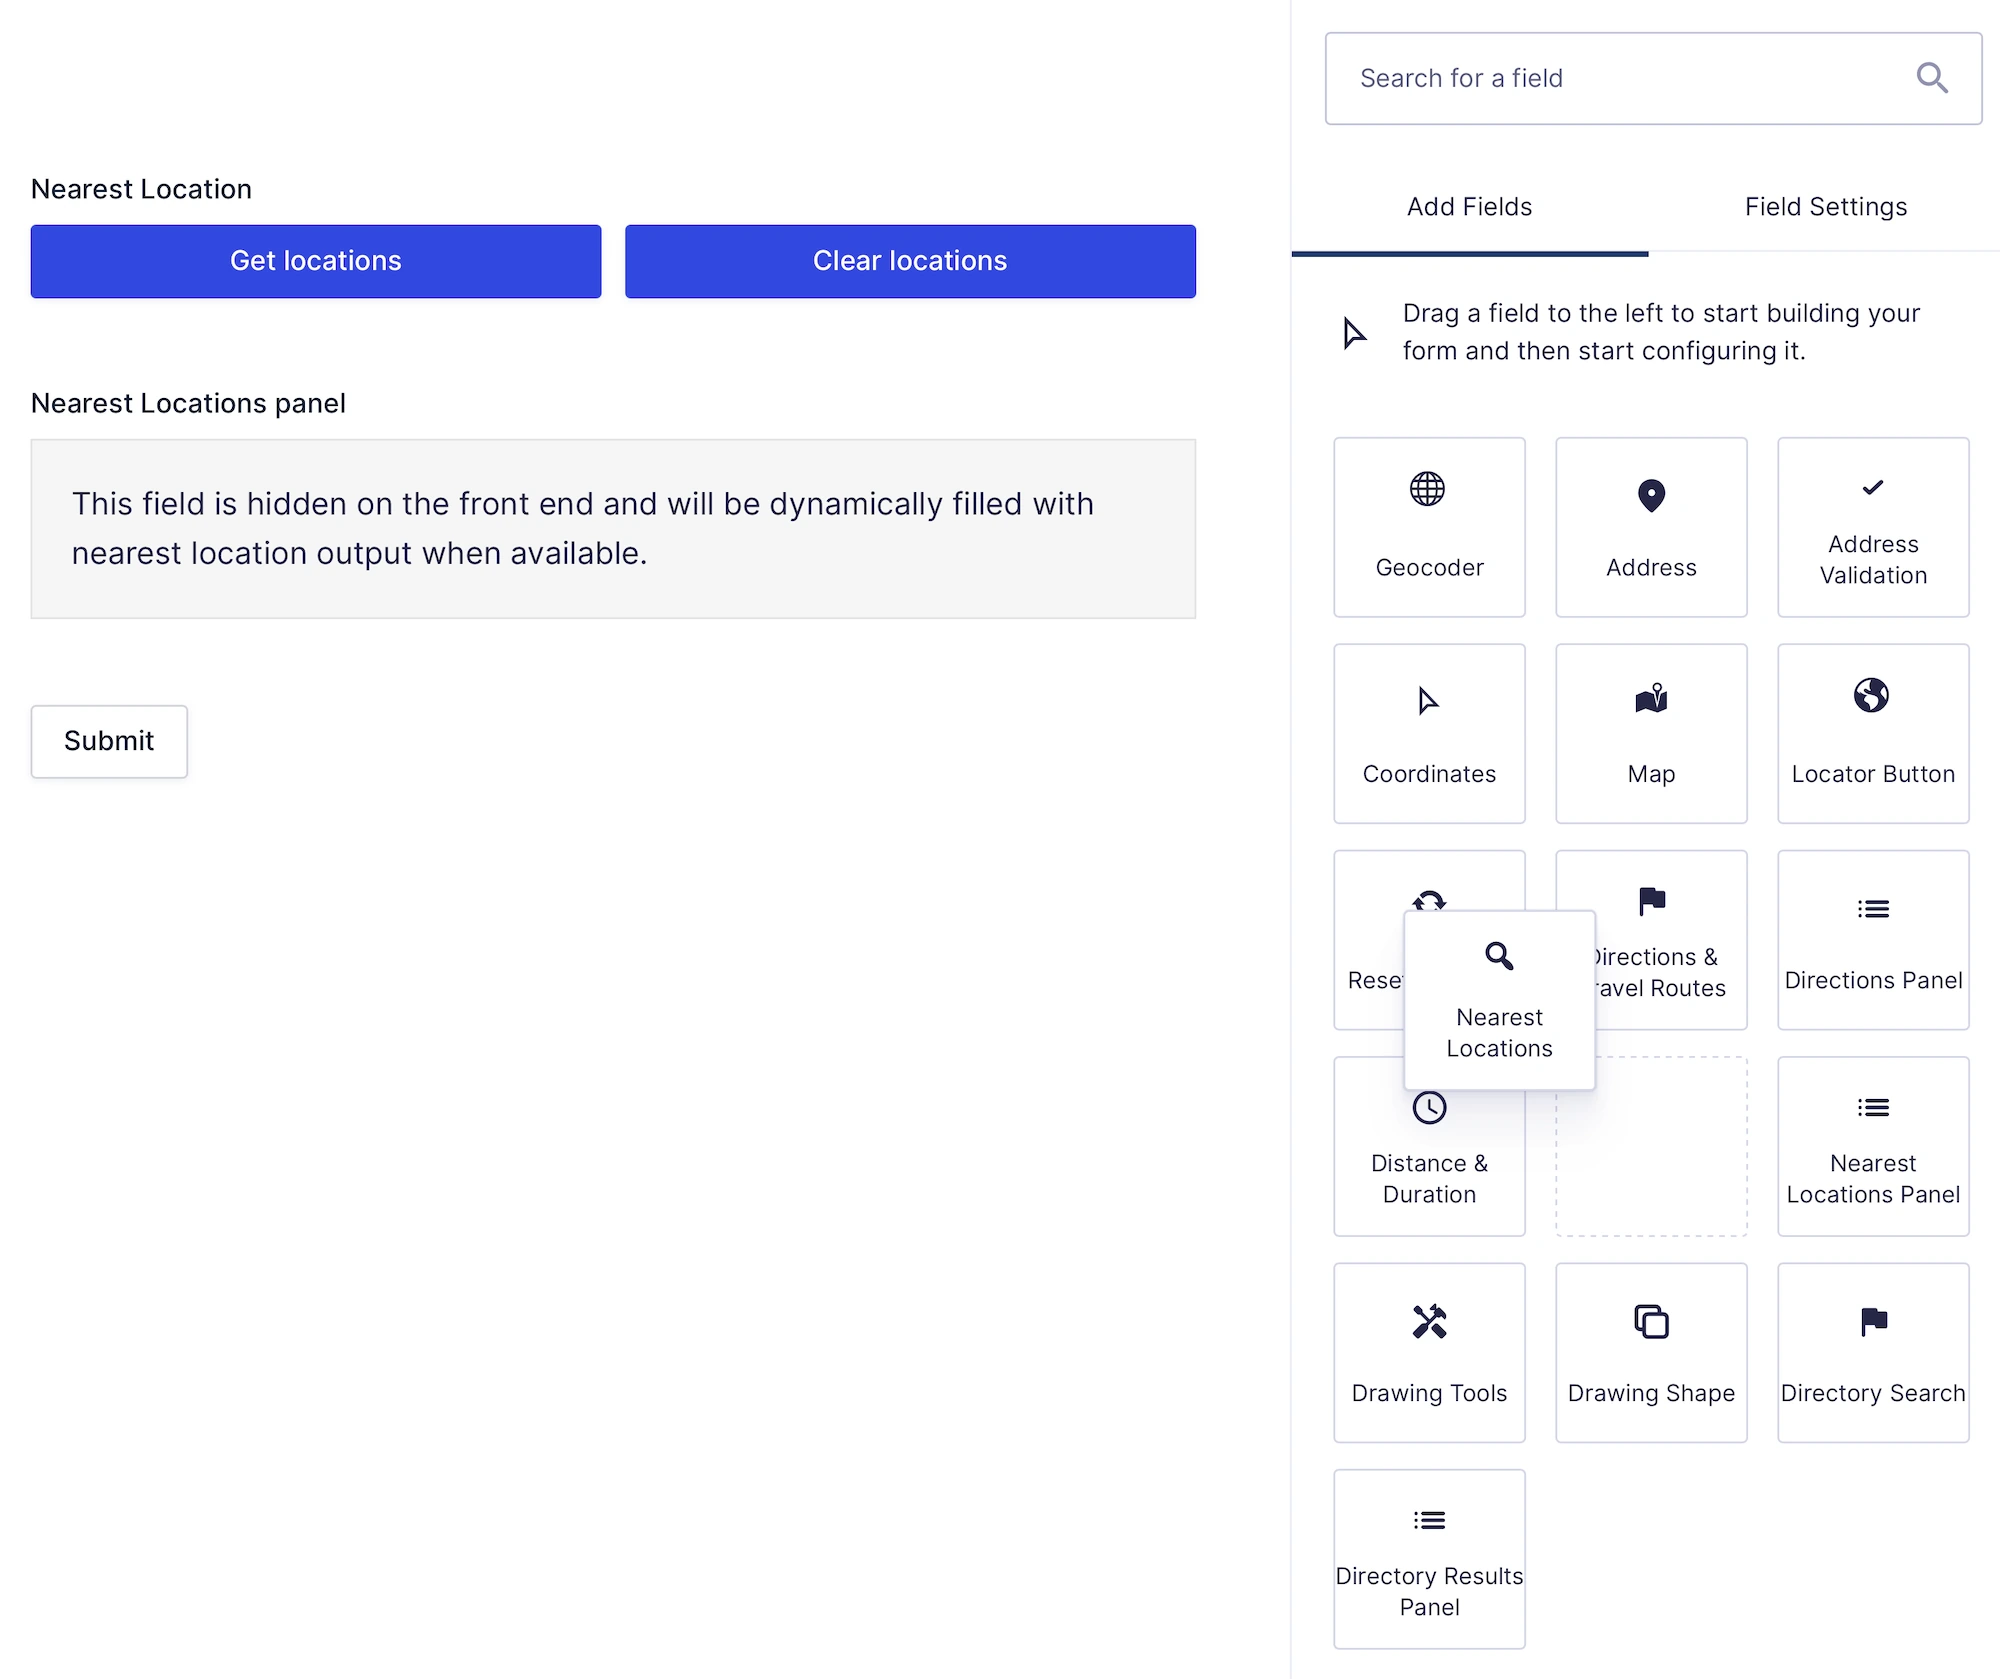Select the Map field icon
This screenshot has width=2000, height=1679.
tap(1651, 697)
